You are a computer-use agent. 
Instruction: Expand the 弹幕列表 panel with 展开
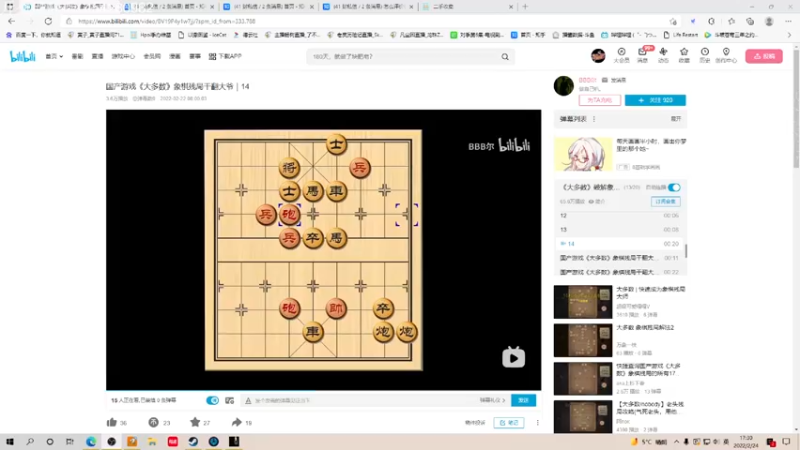[676, 119]
